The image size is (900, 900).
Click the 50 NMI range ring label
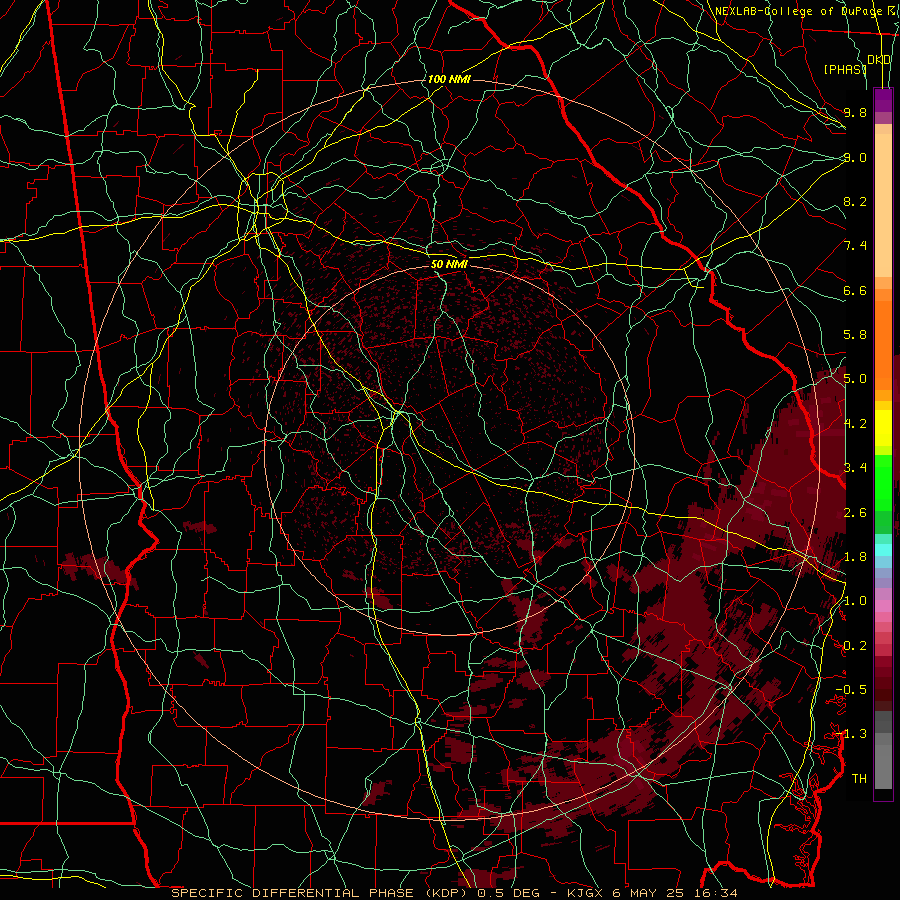(449, 265)
